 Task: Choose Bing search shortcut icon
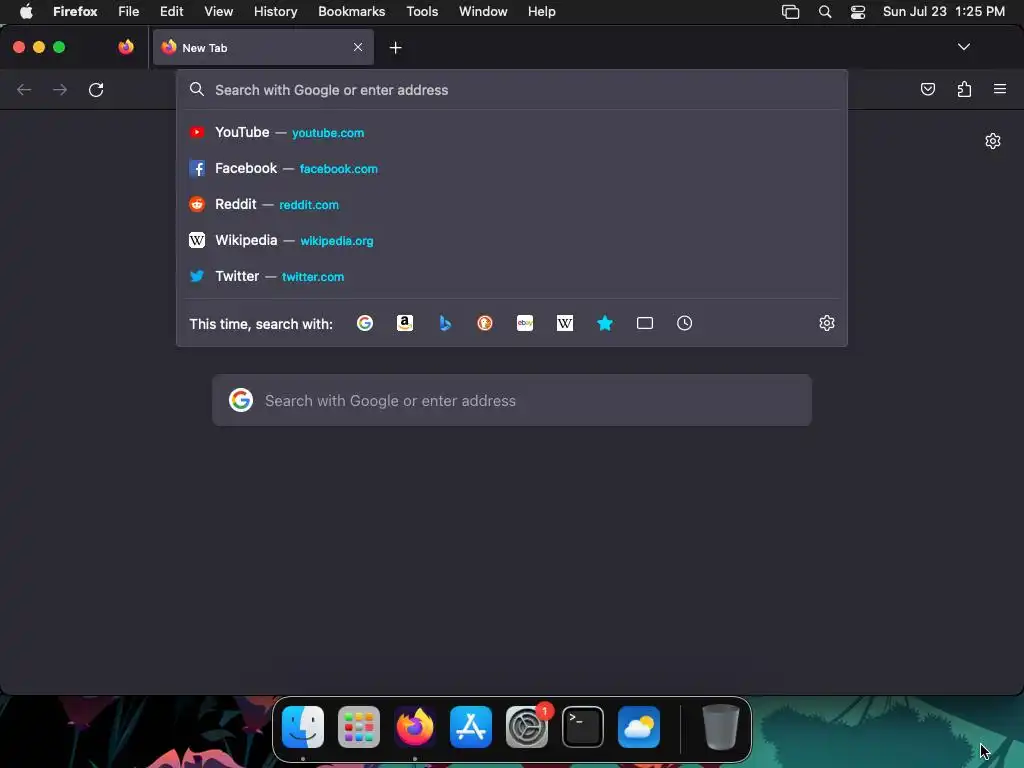445,323
